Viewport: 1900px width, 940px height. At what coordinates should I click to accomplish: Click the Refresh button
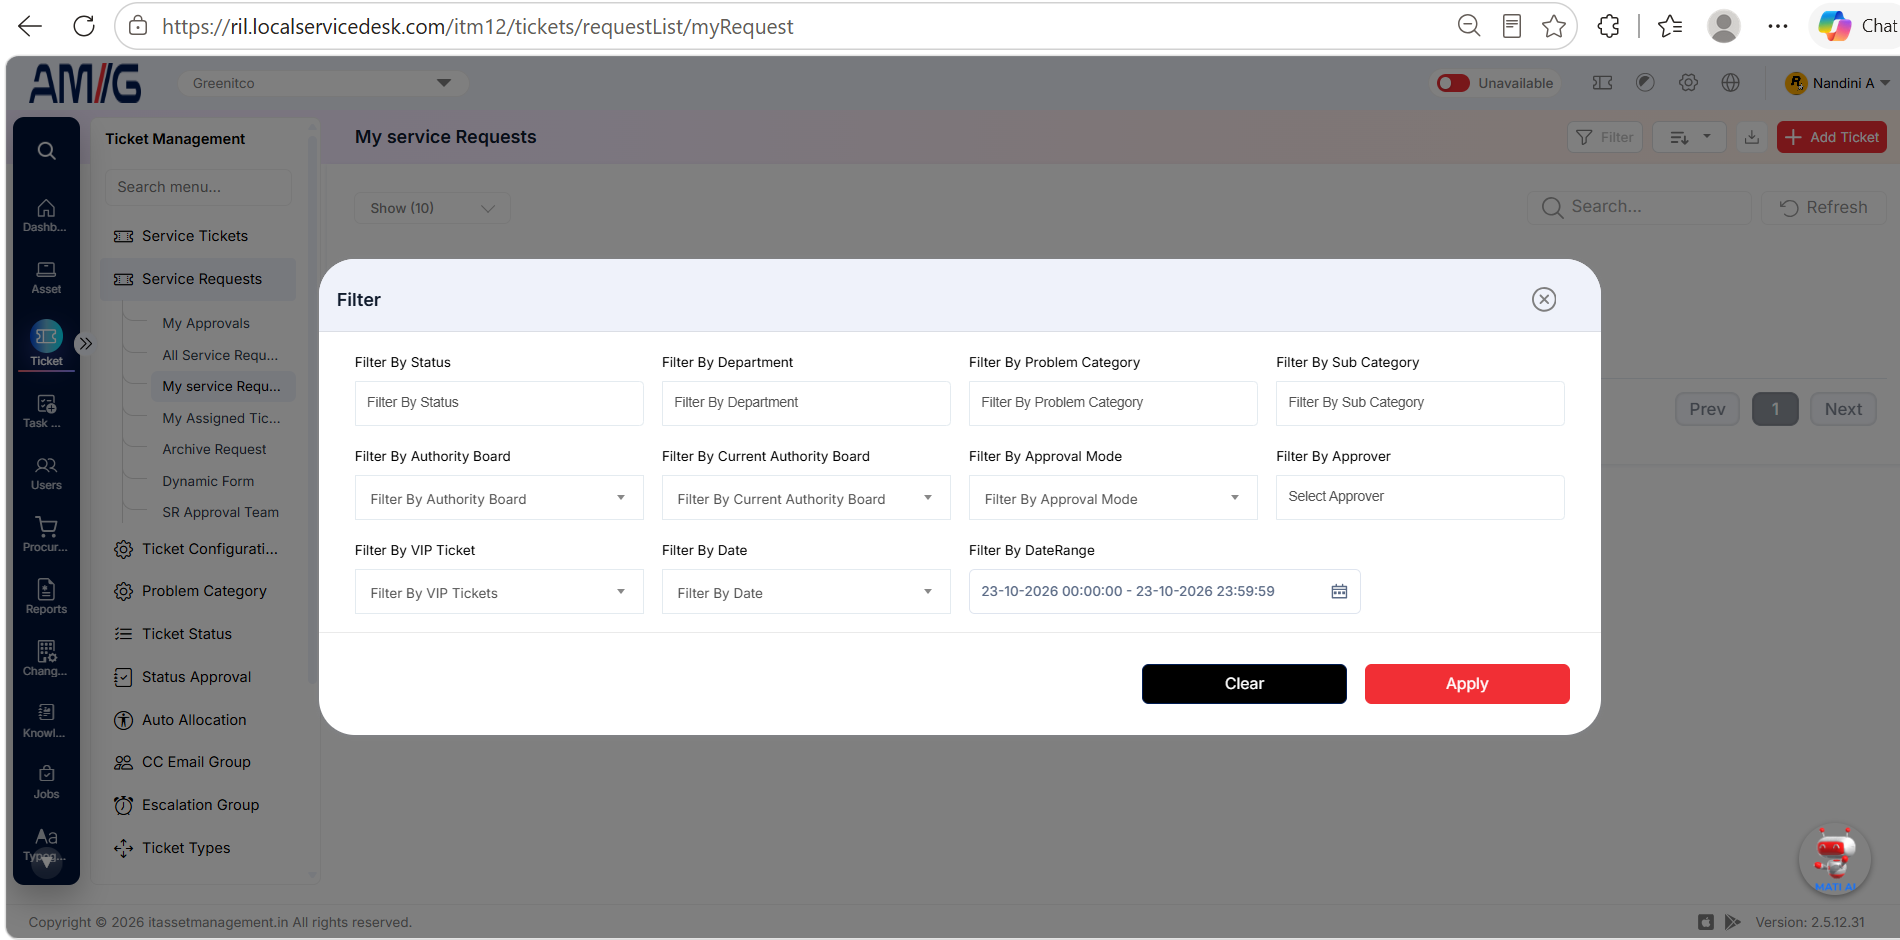1824,207
